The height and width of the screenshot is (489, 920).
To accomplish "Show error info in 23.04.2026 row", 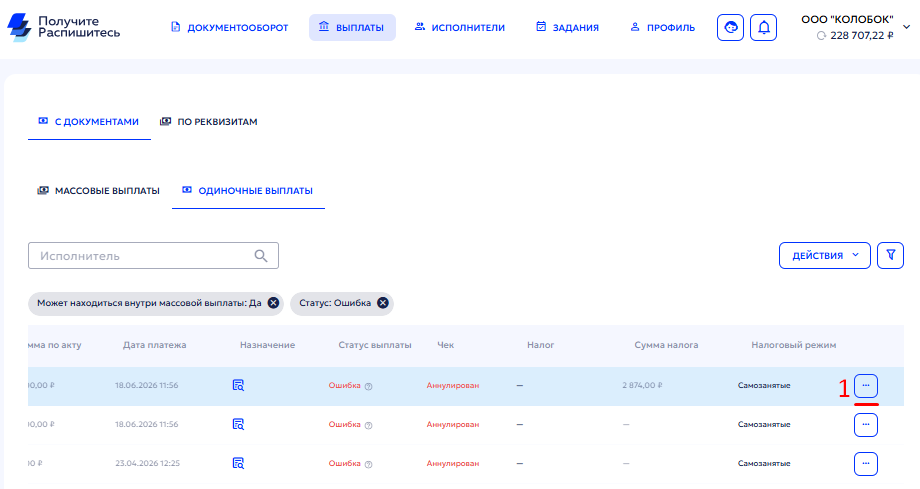I will click(x=368, y=464).
